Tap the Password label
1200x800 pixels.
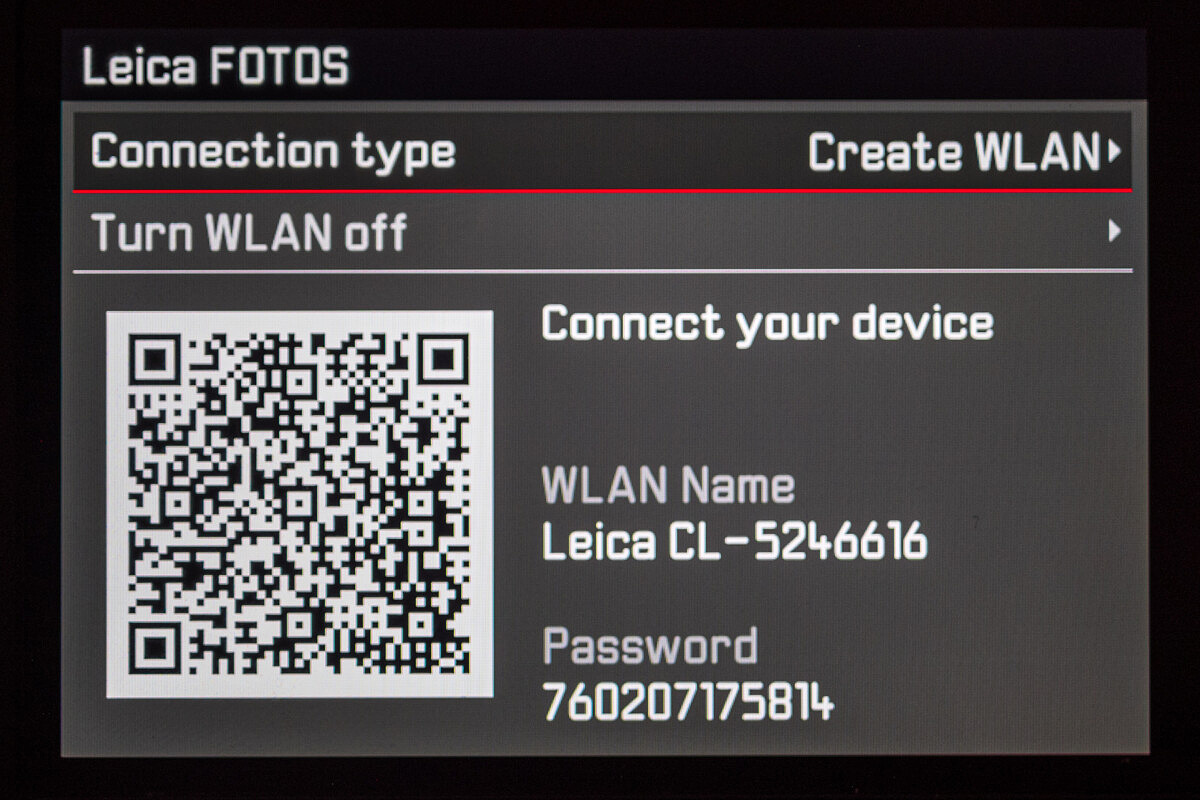(650, 647)
